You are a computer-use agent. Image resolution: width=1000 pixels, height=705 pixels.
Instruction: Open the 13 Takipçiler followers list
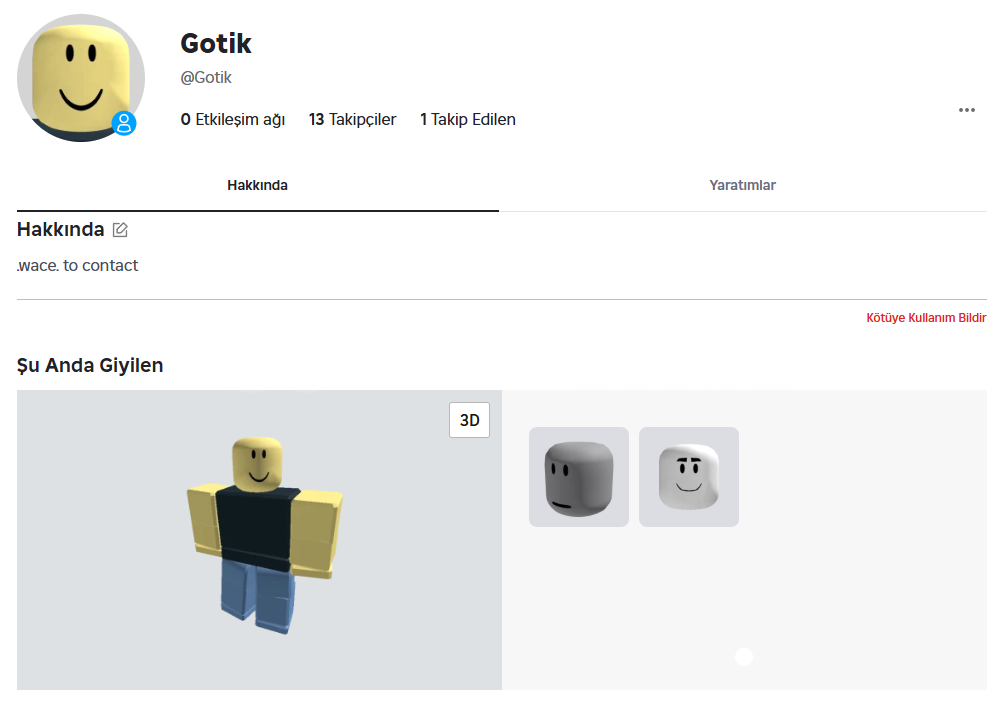pyautogui.click(x=353, y=119)
